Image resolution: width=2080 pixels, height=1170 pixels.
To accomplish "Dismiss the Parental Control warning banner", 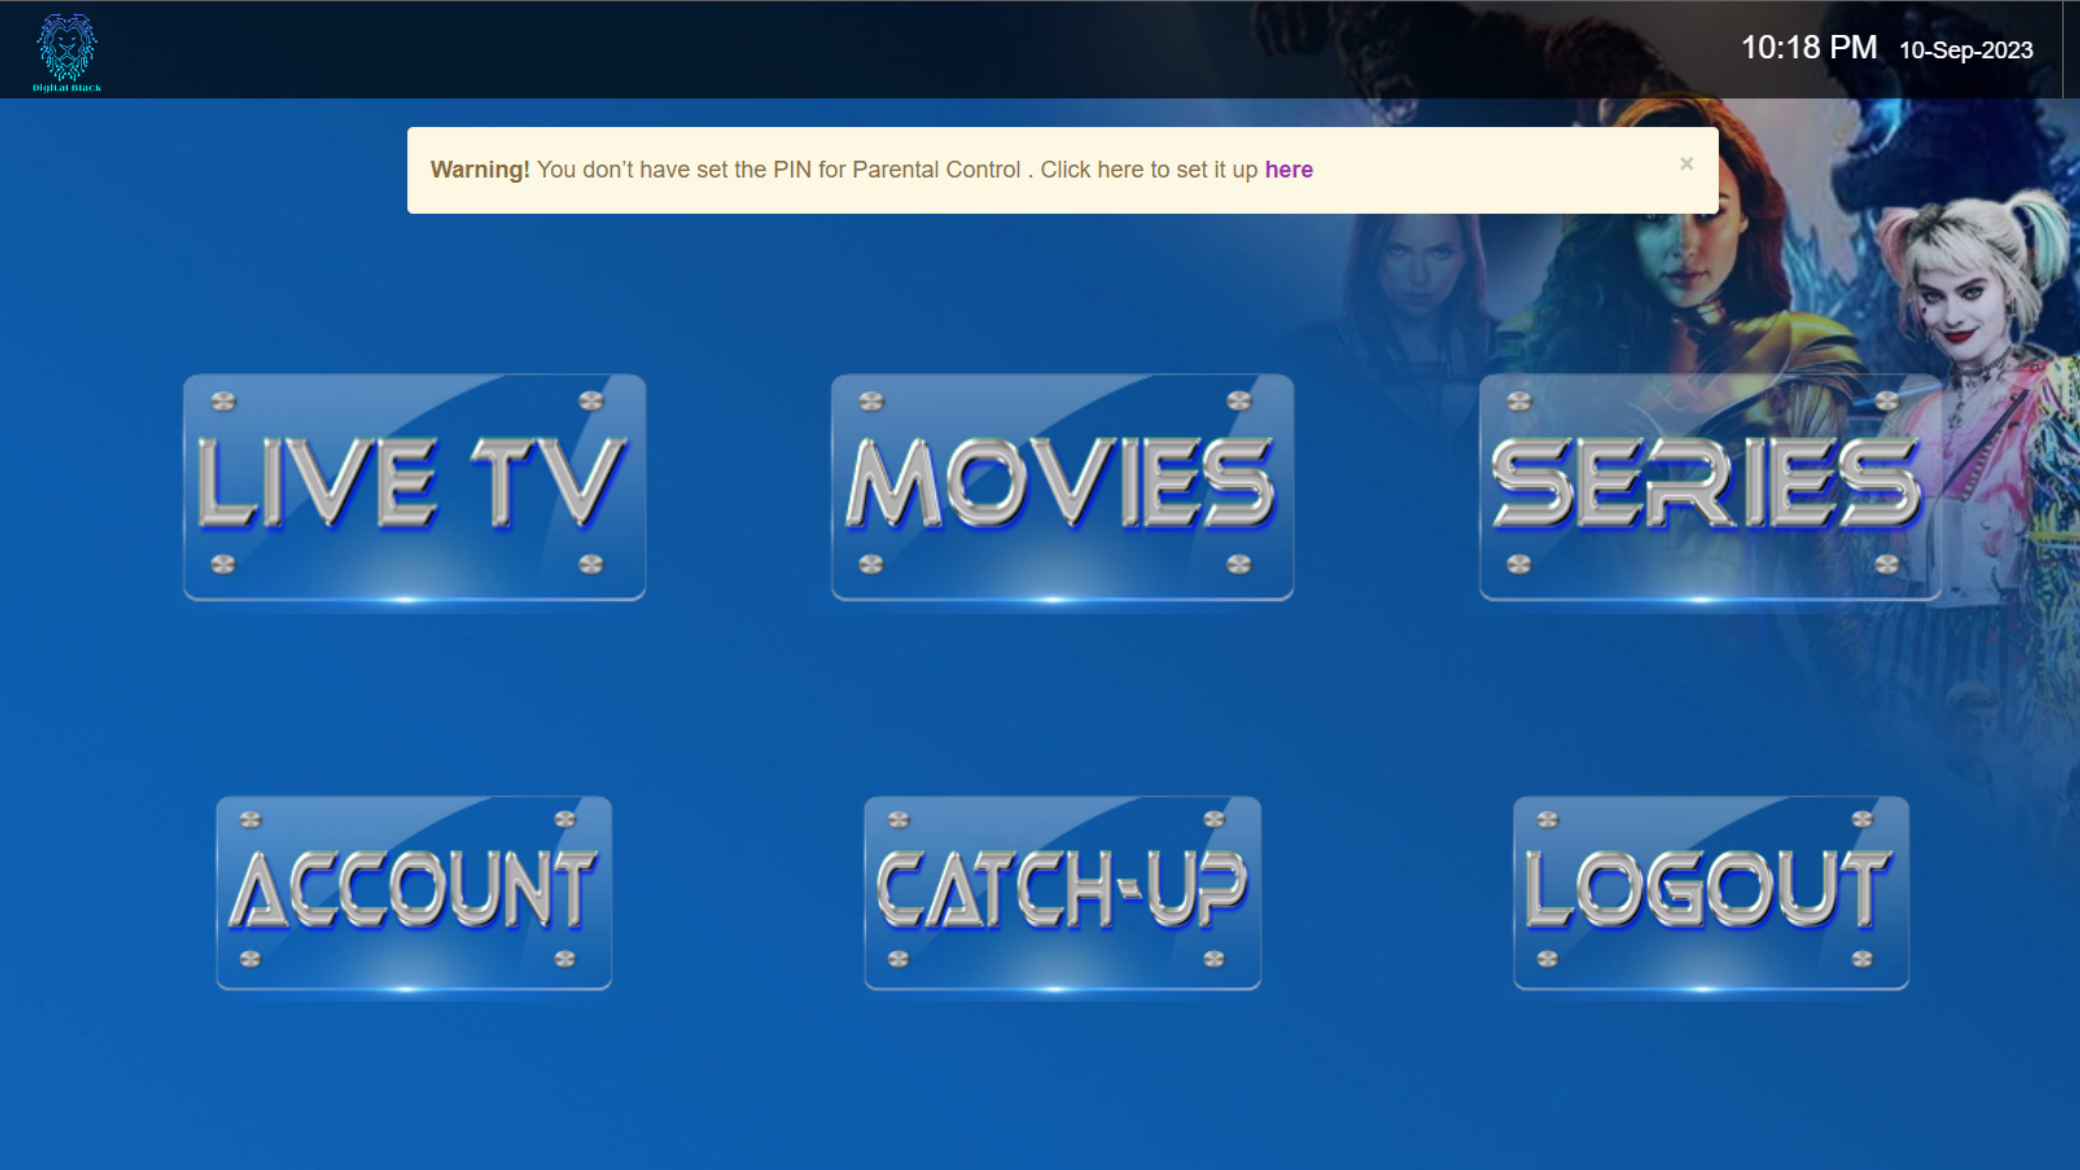I will tap(1686, 163).
